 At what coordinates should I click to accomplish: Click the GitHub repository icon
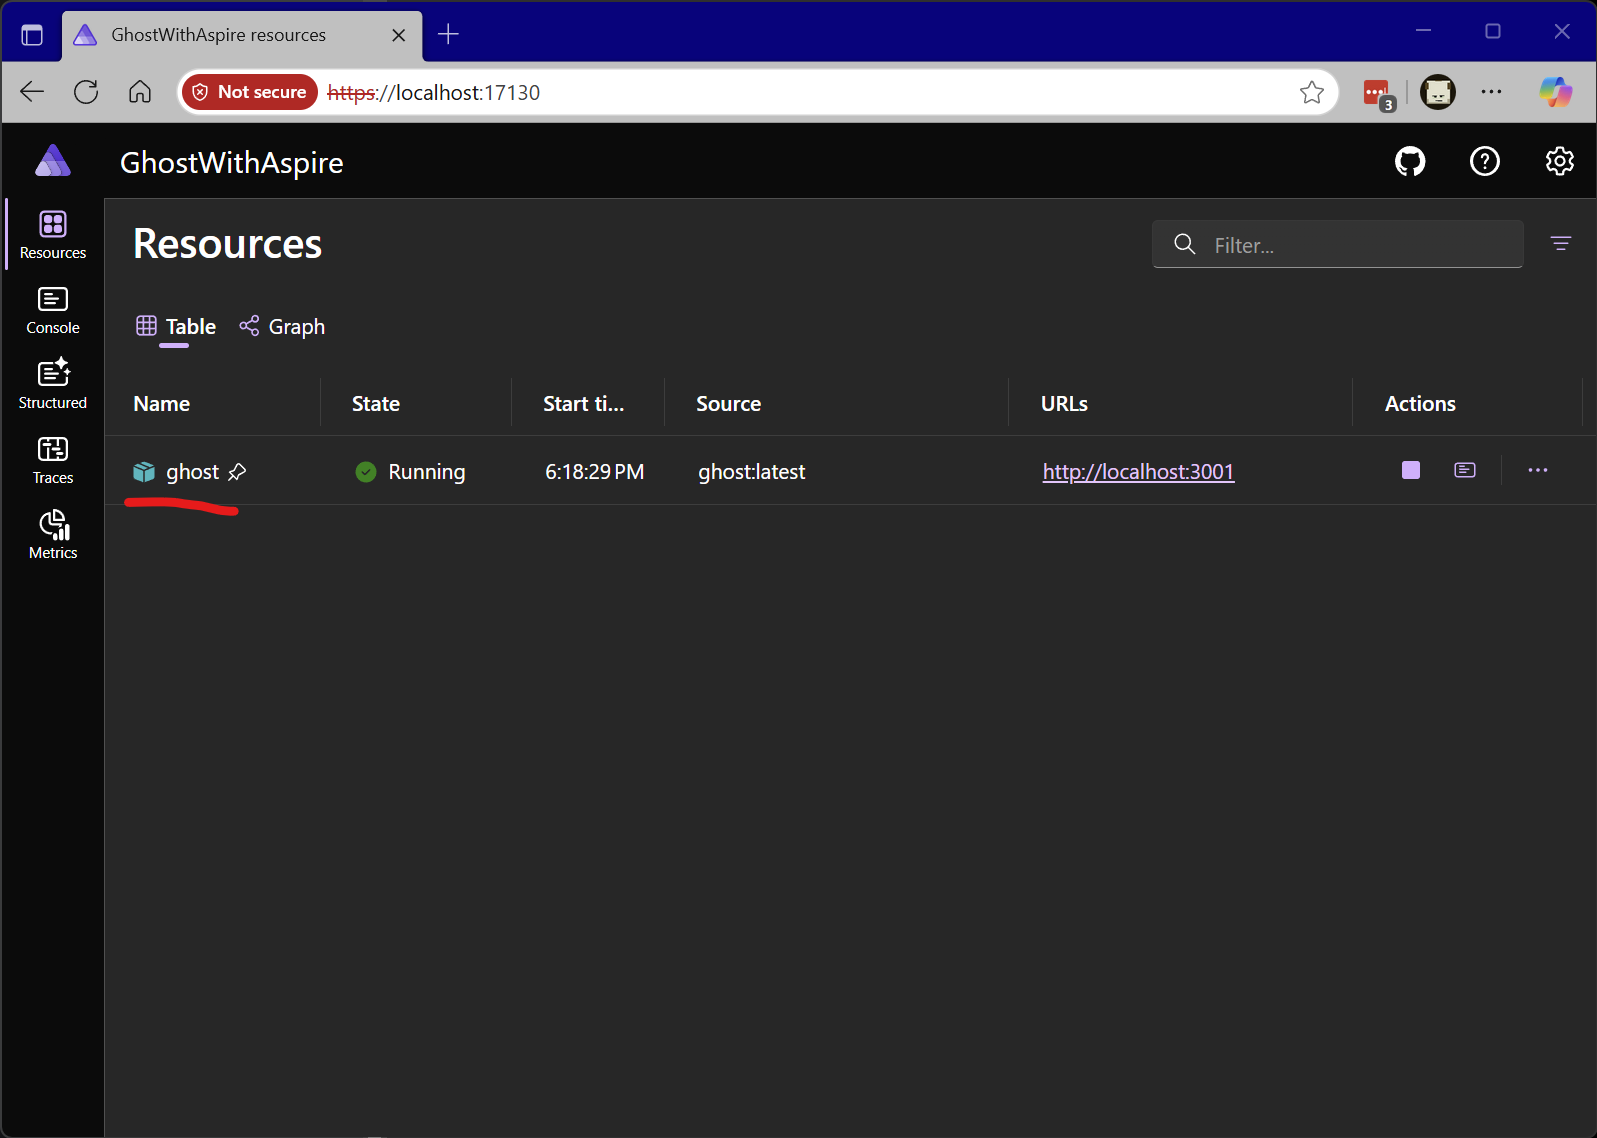(1410, 161)
